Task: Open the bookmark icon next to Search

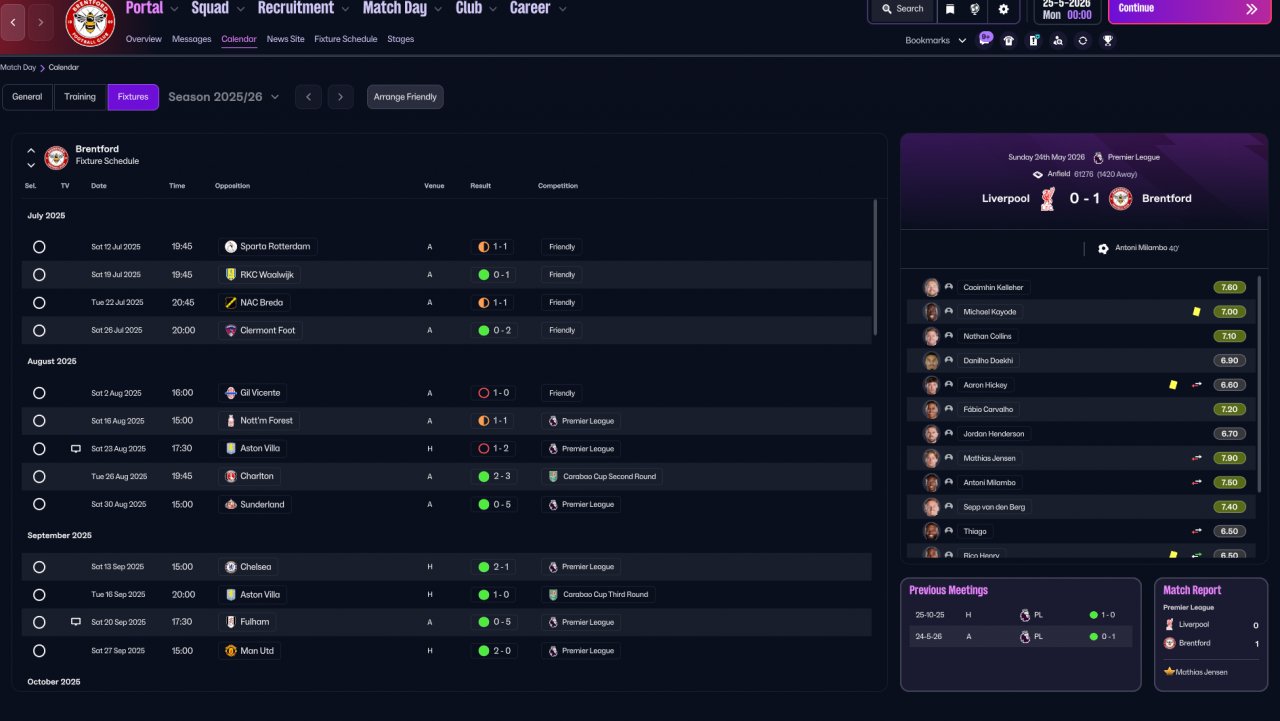Action: 950,9
